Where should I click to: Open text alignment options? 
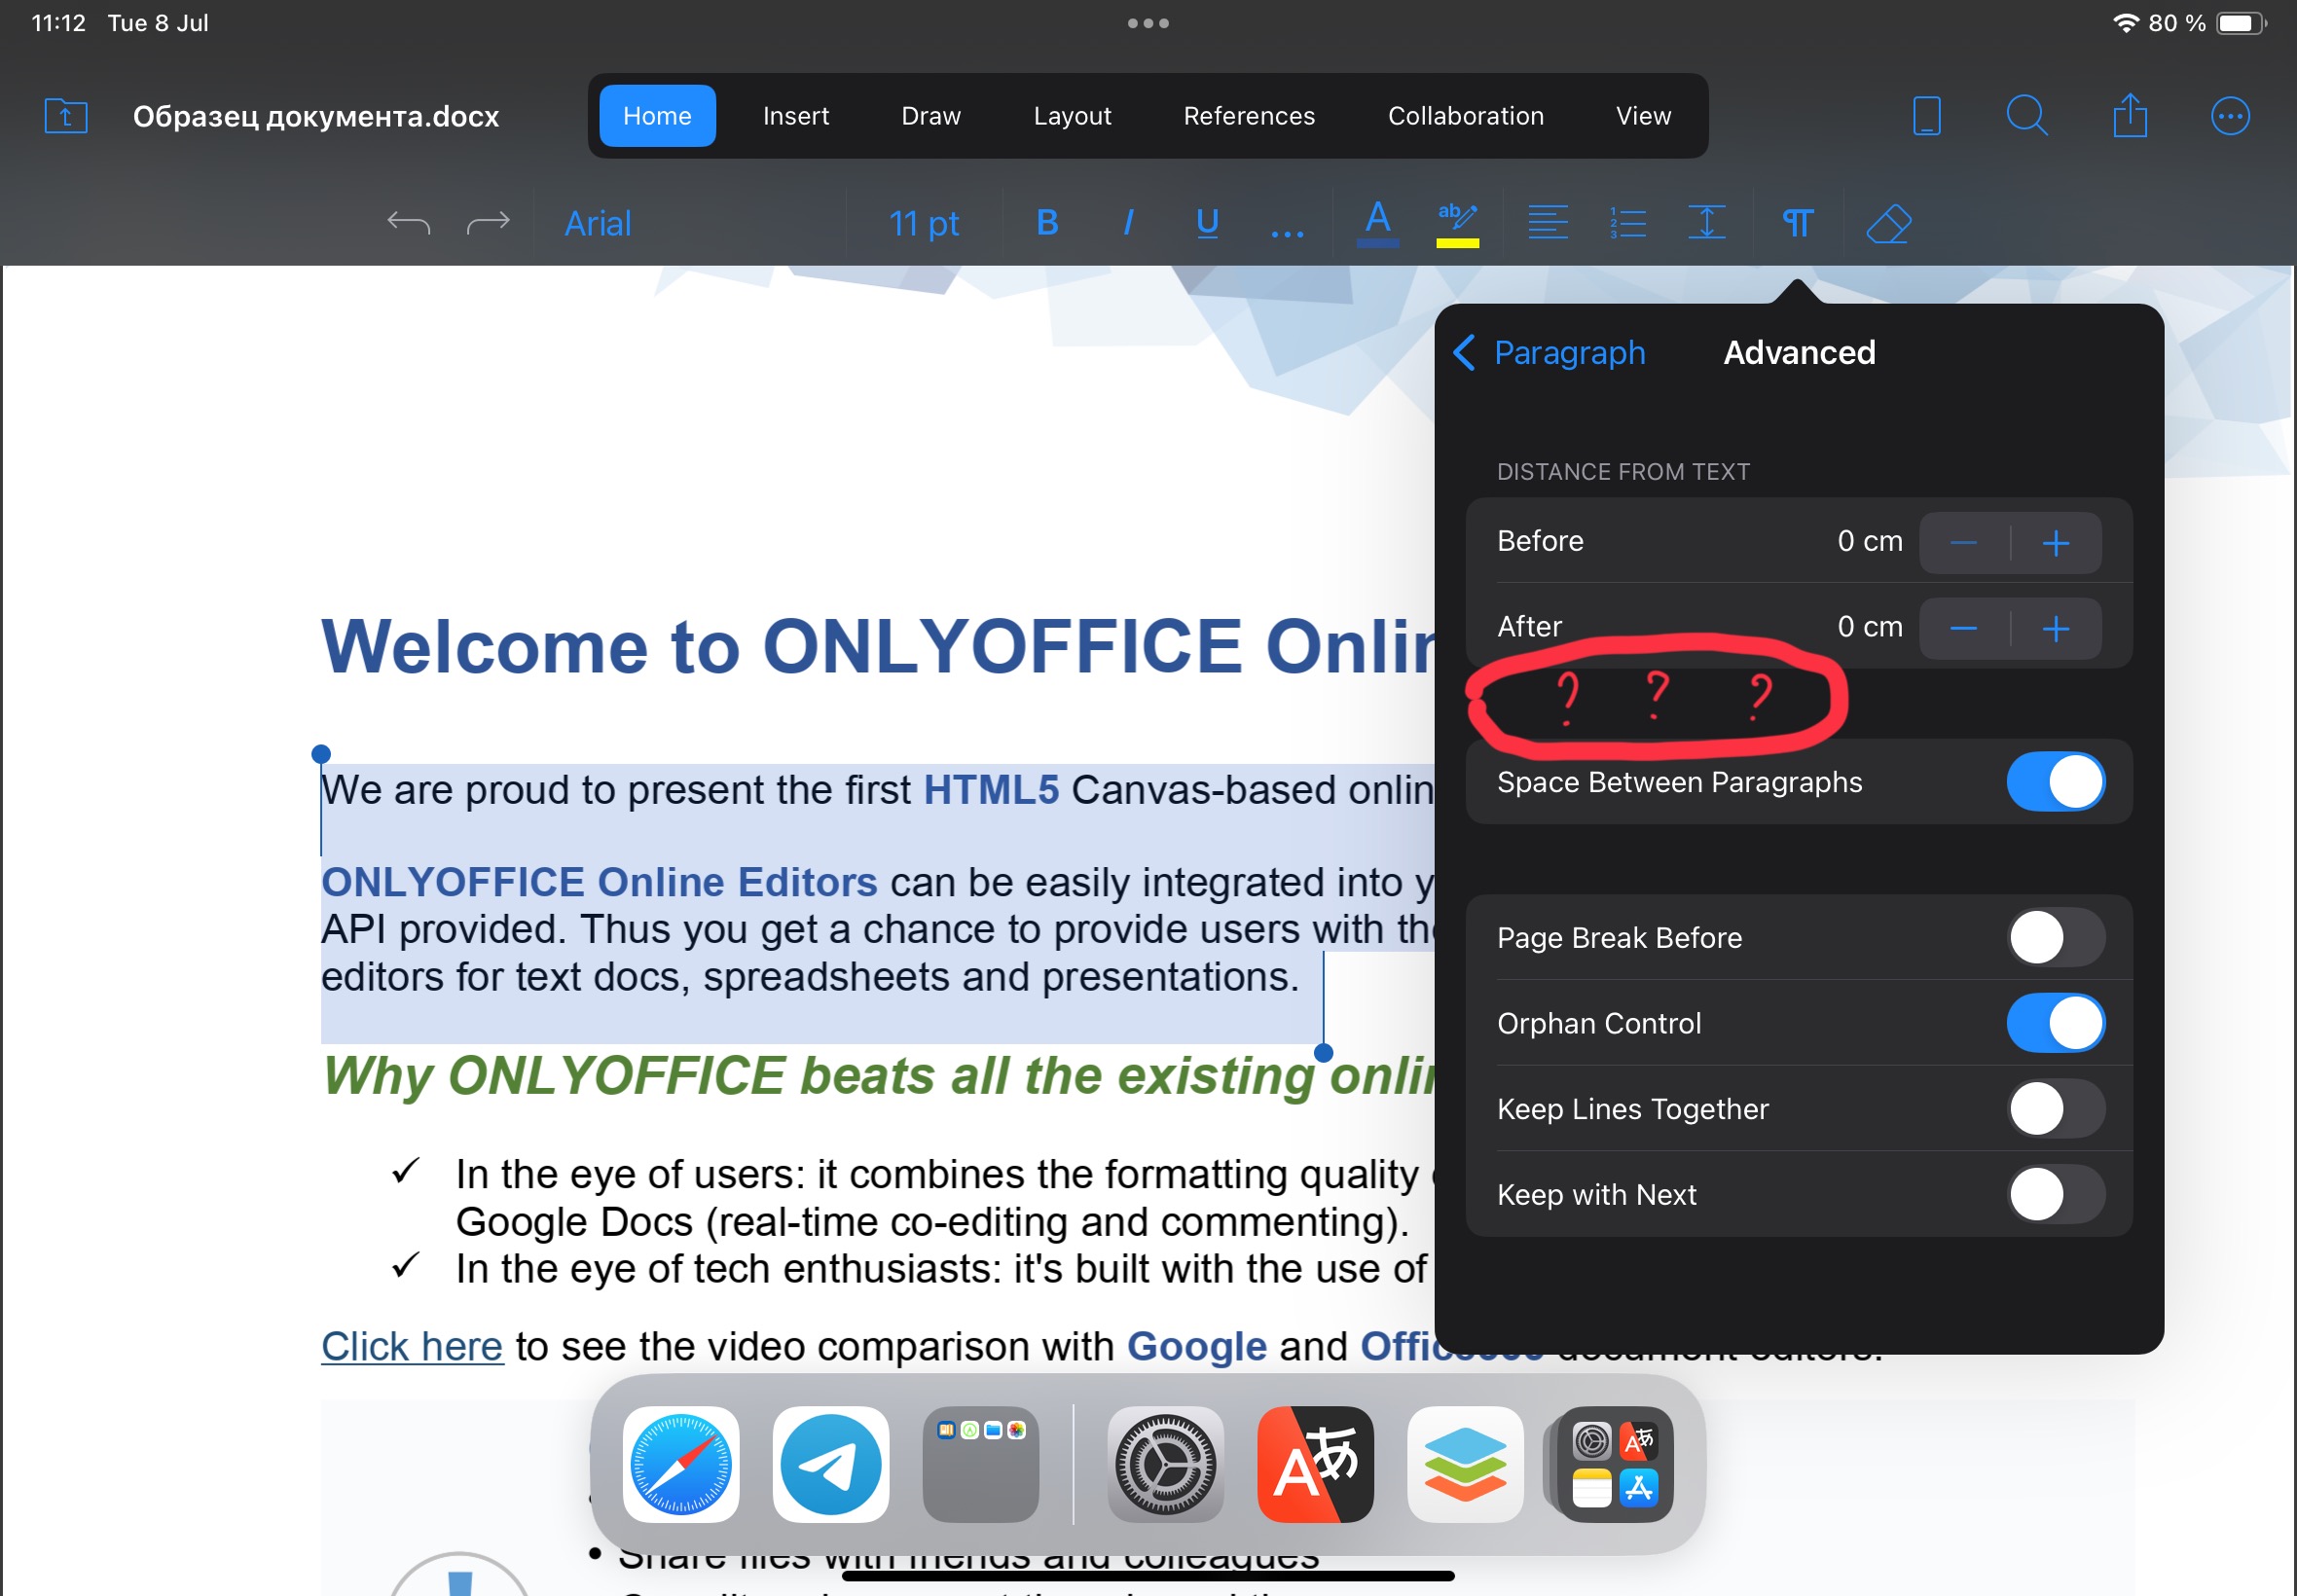(x=1547, y=222)
